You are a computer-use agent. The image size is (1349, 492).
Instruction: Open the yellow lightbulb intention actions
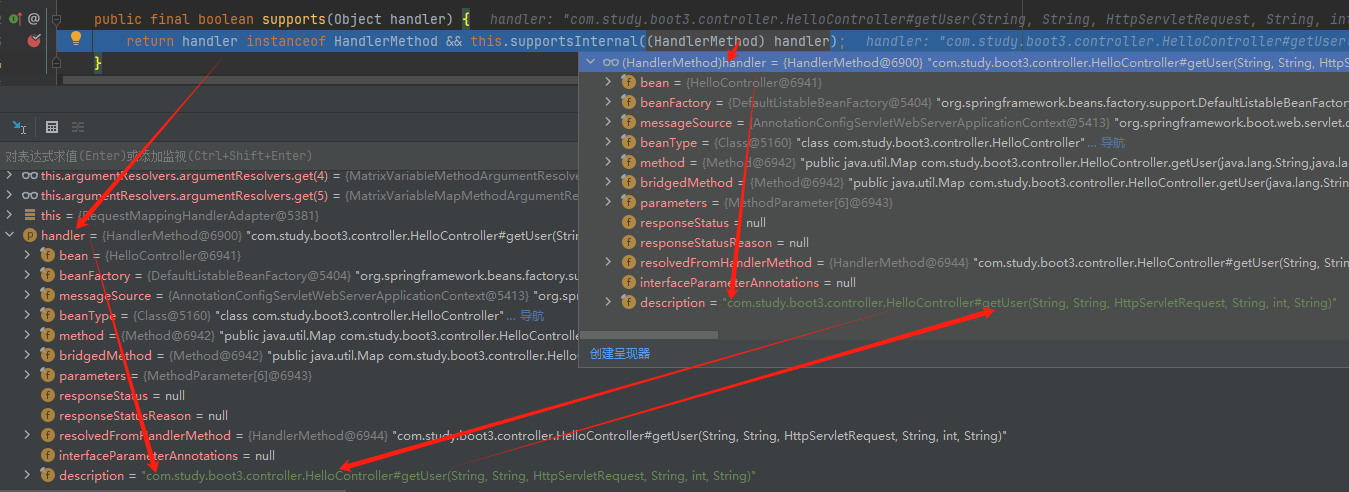pyautogui.click(x=75, y=40)
